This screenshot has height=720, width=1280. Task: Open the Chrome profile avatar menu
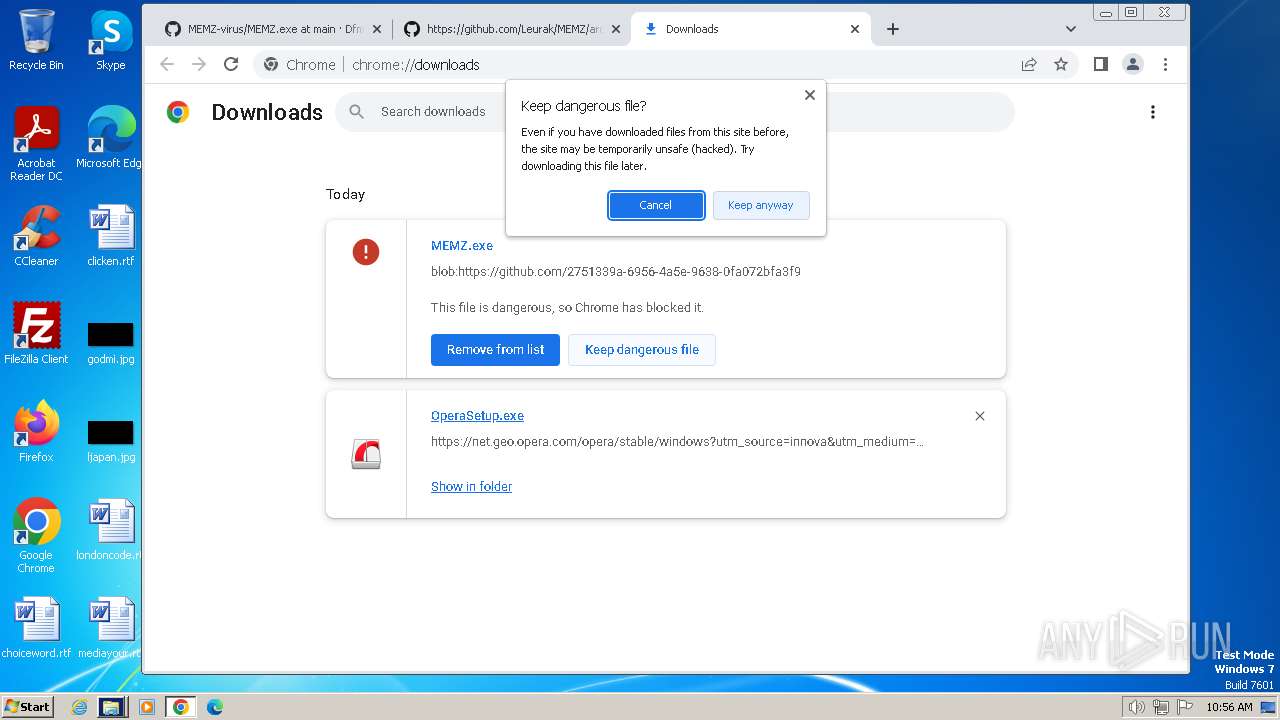[x=1133, y=64]
